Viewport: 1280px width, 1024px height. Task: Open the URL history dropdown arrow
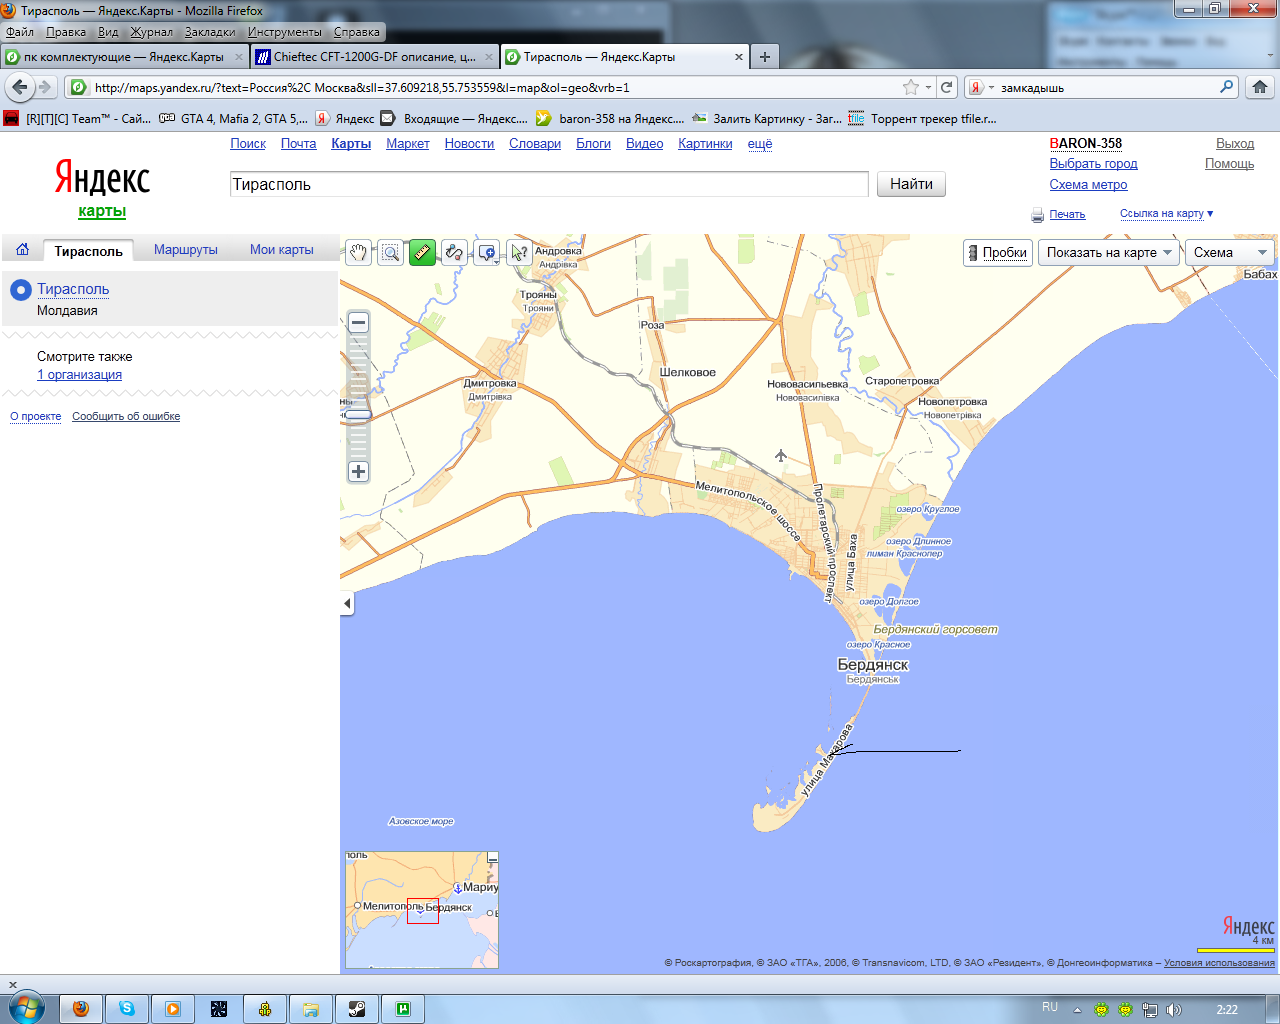pyautogui.click(x=929, y=87)
